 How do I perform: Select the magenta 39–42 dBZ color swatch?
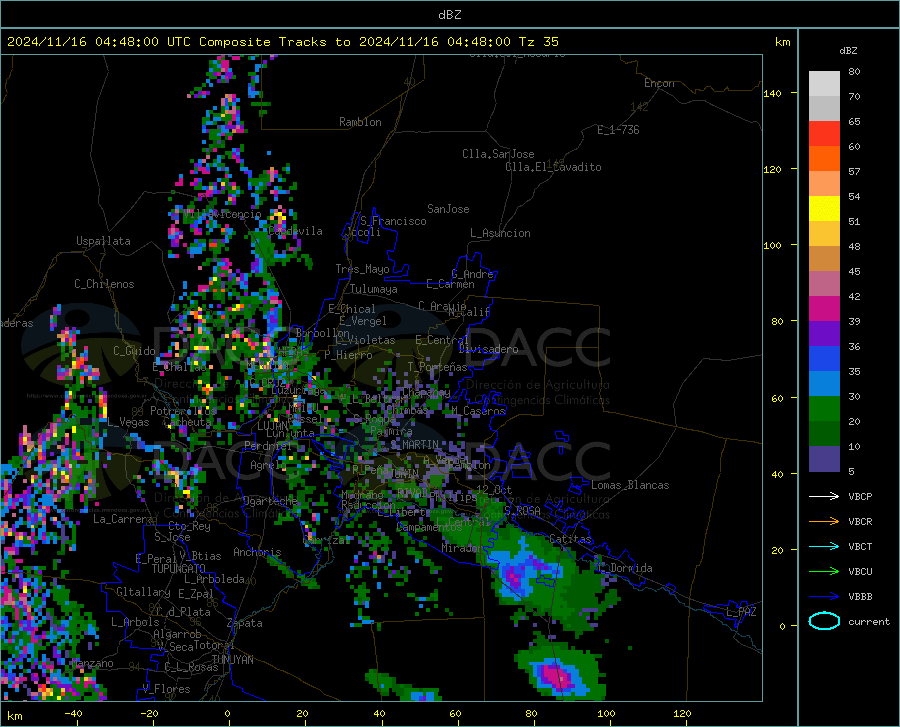click(824, 309)
